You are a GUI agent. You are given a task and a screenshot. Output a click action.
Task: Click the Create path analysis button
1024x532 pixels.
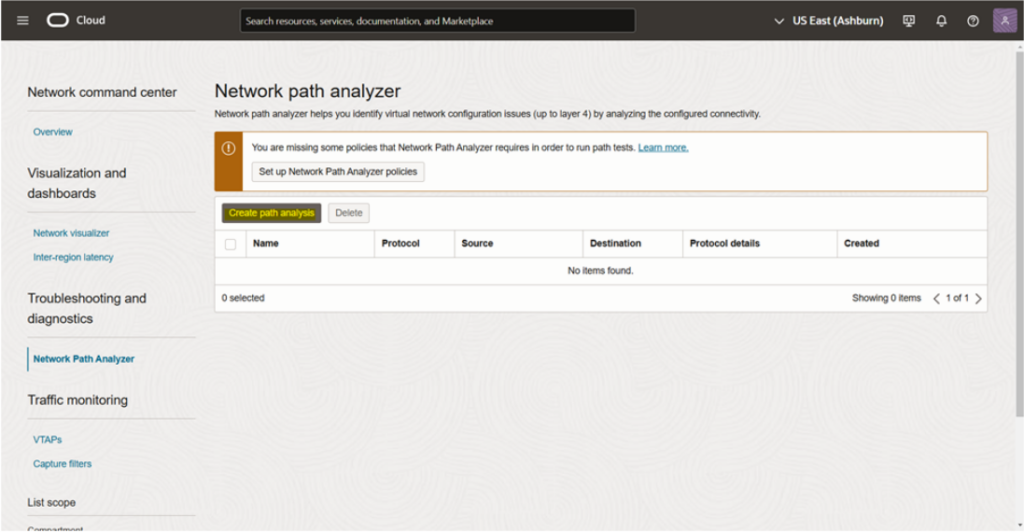[x=271, y=213]
